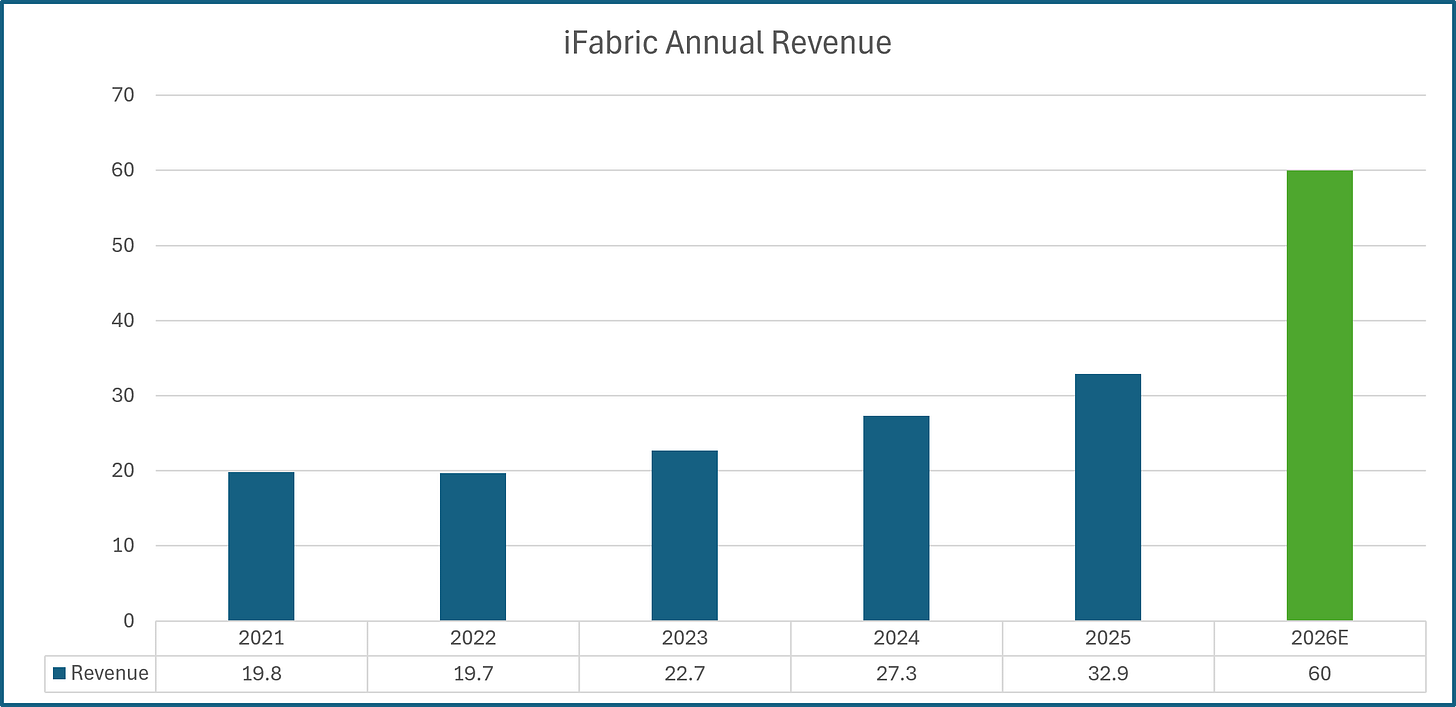Screen dimensions: 1456x707
Task: Click the y-axis label 20
Action: coord(125,471)
